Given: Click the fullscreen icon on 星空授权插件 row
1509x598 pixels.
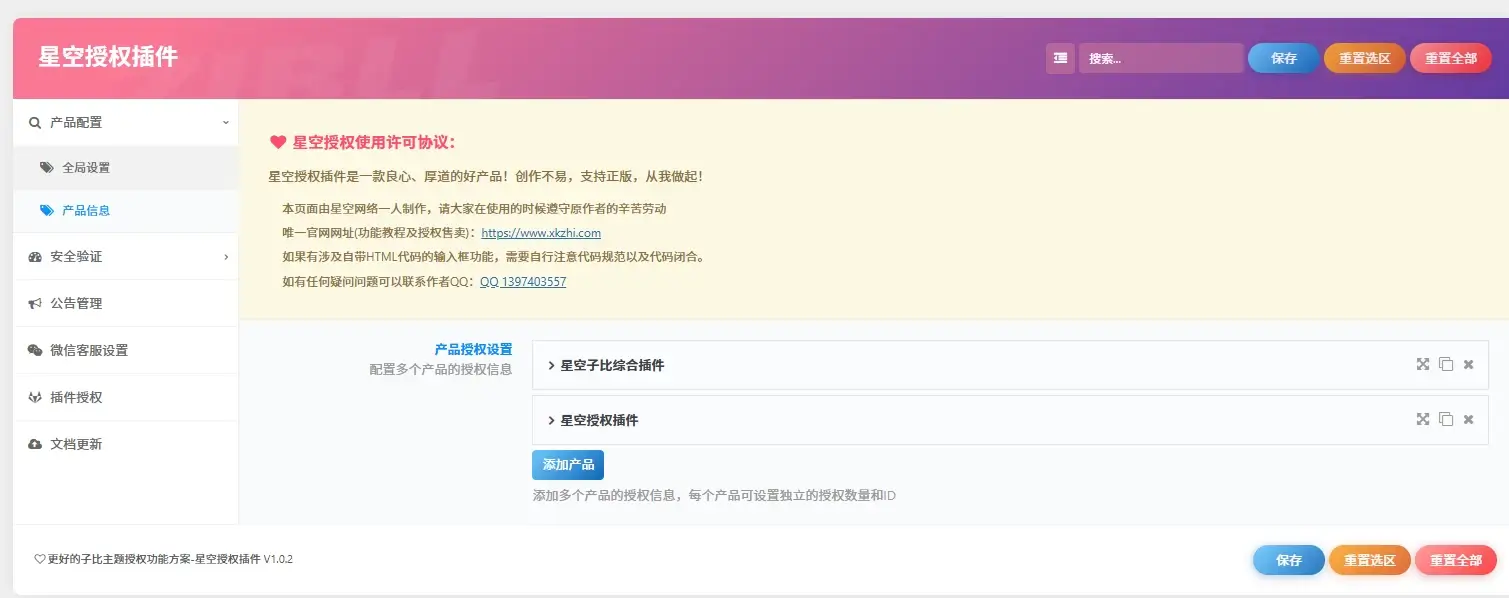Looking at the screenshot, I should tap(1422, 419).
